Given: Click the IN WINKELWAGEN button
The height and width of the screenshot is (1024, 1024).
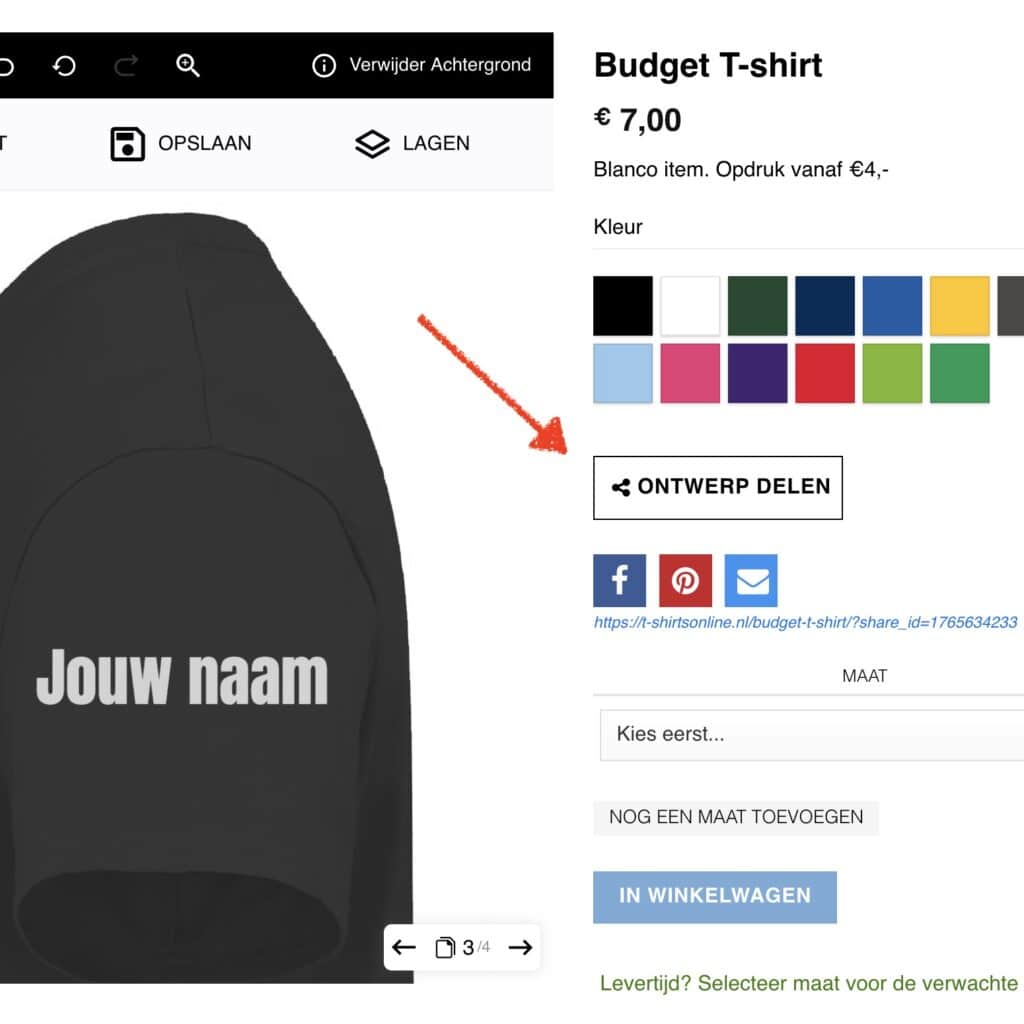Looking at the screenshot, I should (x=714, y=897).
